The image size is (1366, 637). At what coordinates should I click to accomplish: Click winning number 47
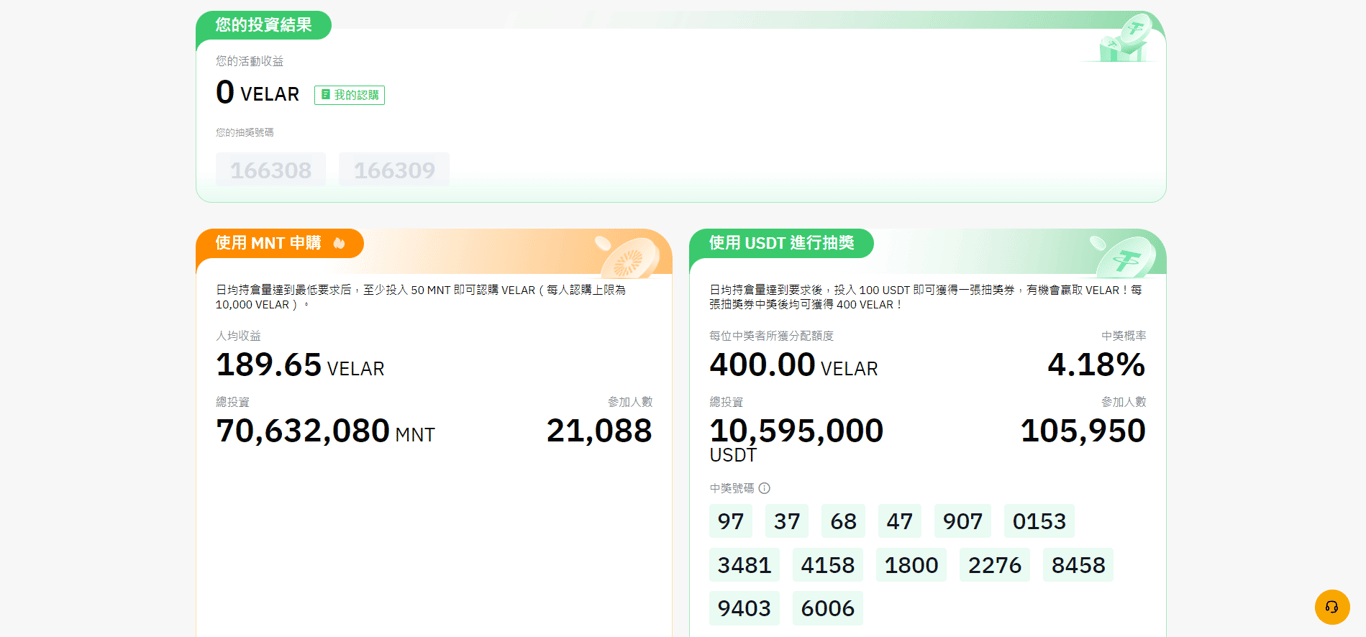900,521
